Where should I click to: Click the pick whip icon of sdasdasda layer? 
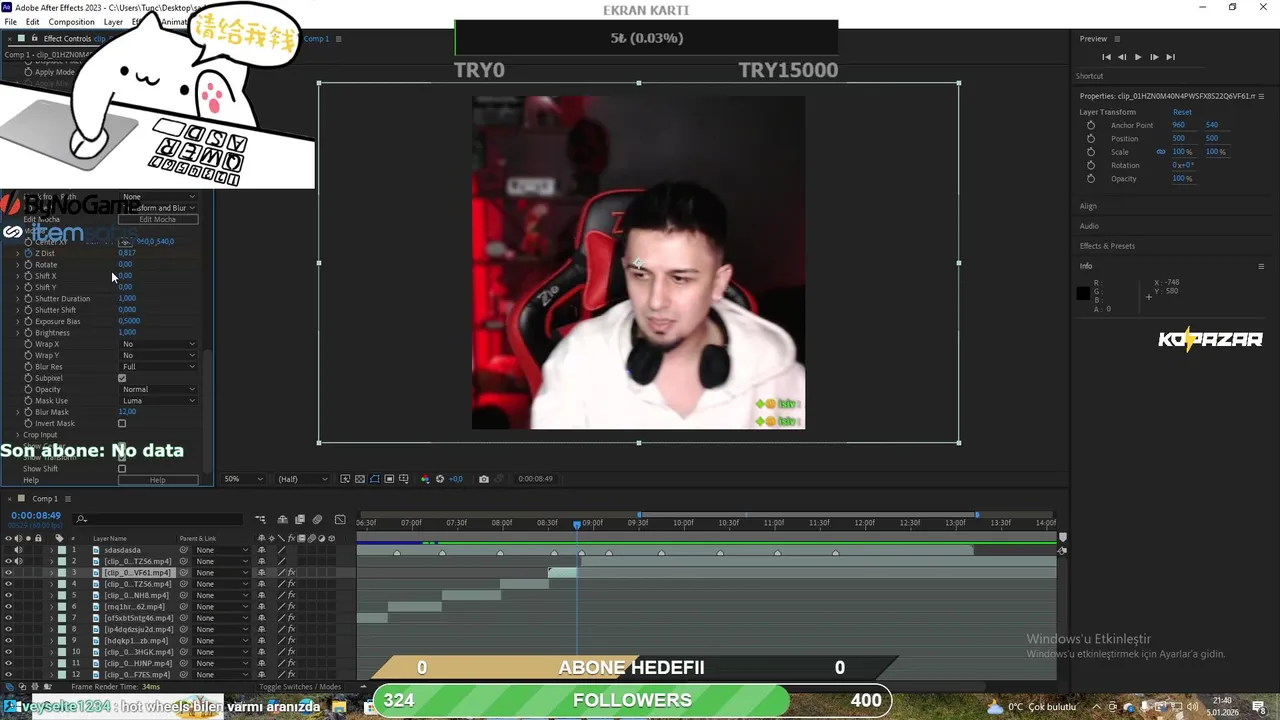(184, 550)
